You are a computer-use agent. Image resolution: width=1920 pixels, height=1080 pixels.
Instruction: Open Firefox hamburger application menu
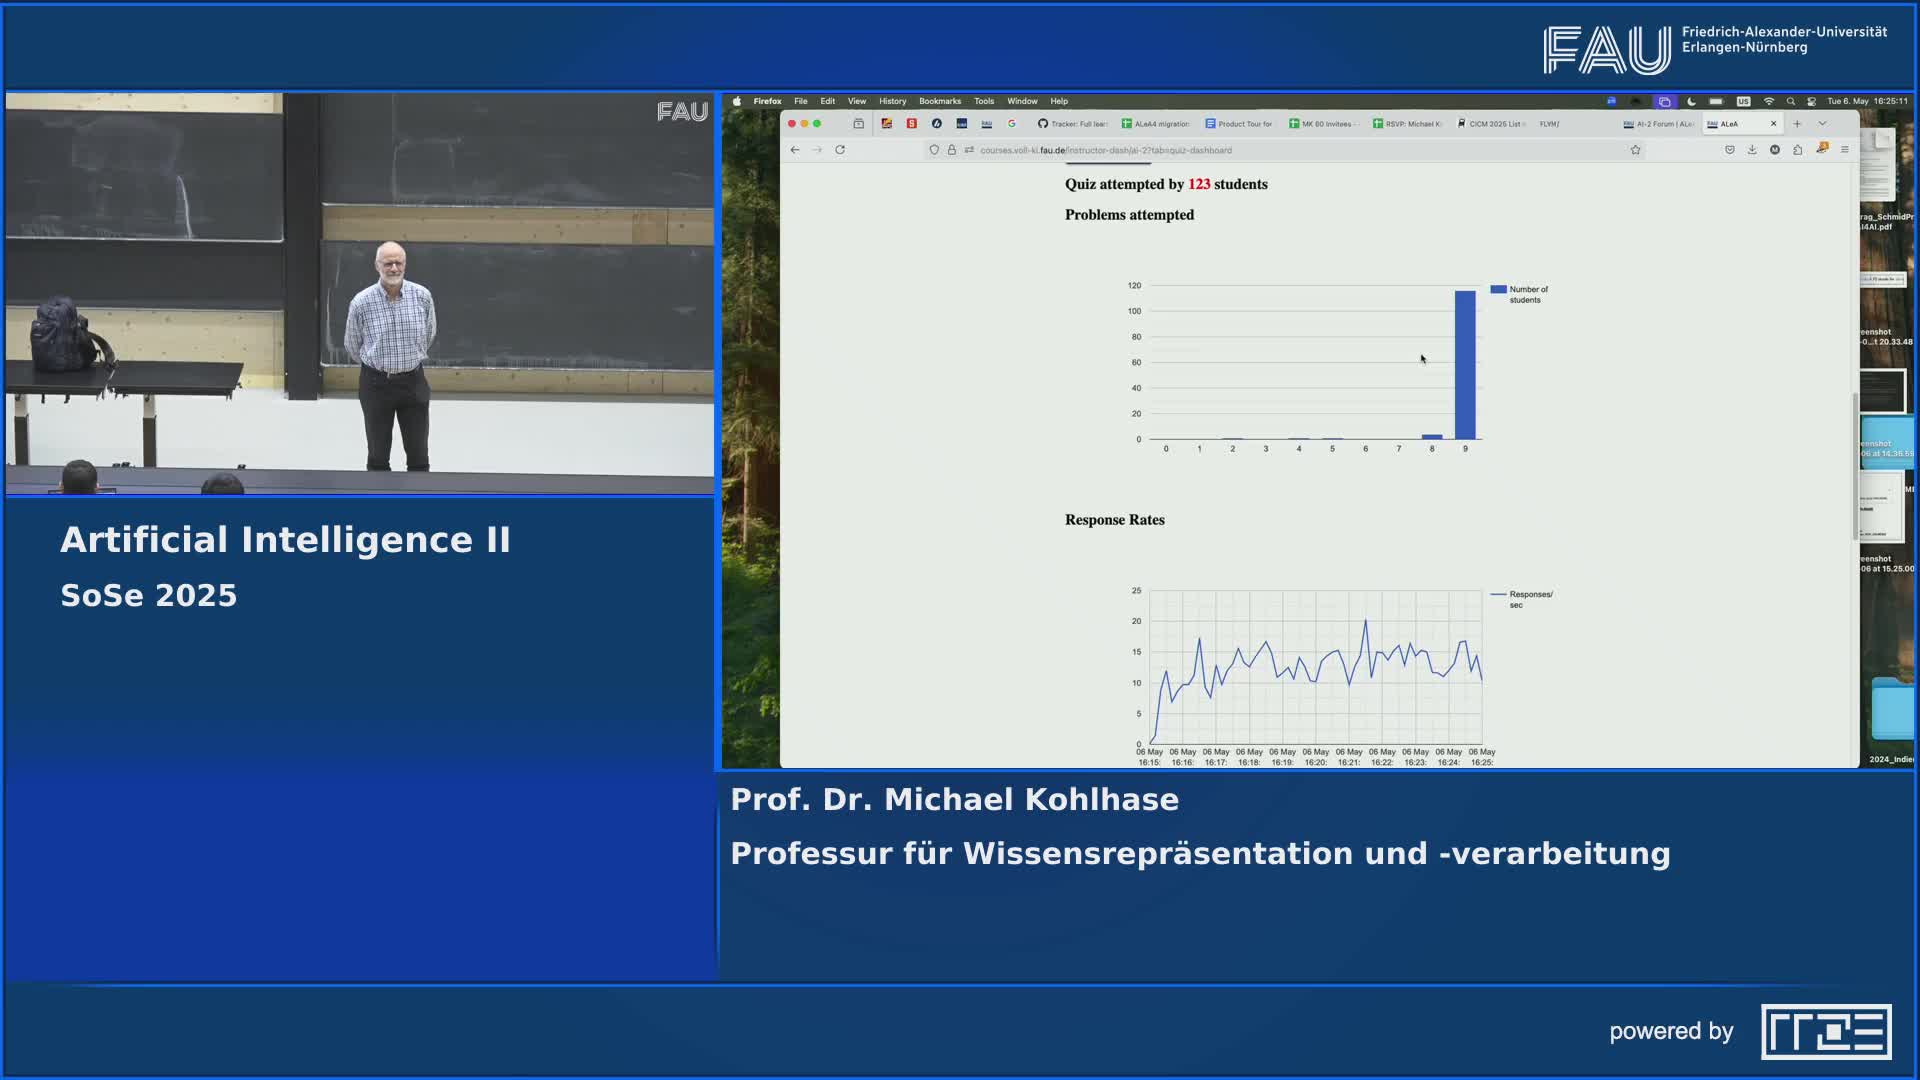click(1845, 150)
